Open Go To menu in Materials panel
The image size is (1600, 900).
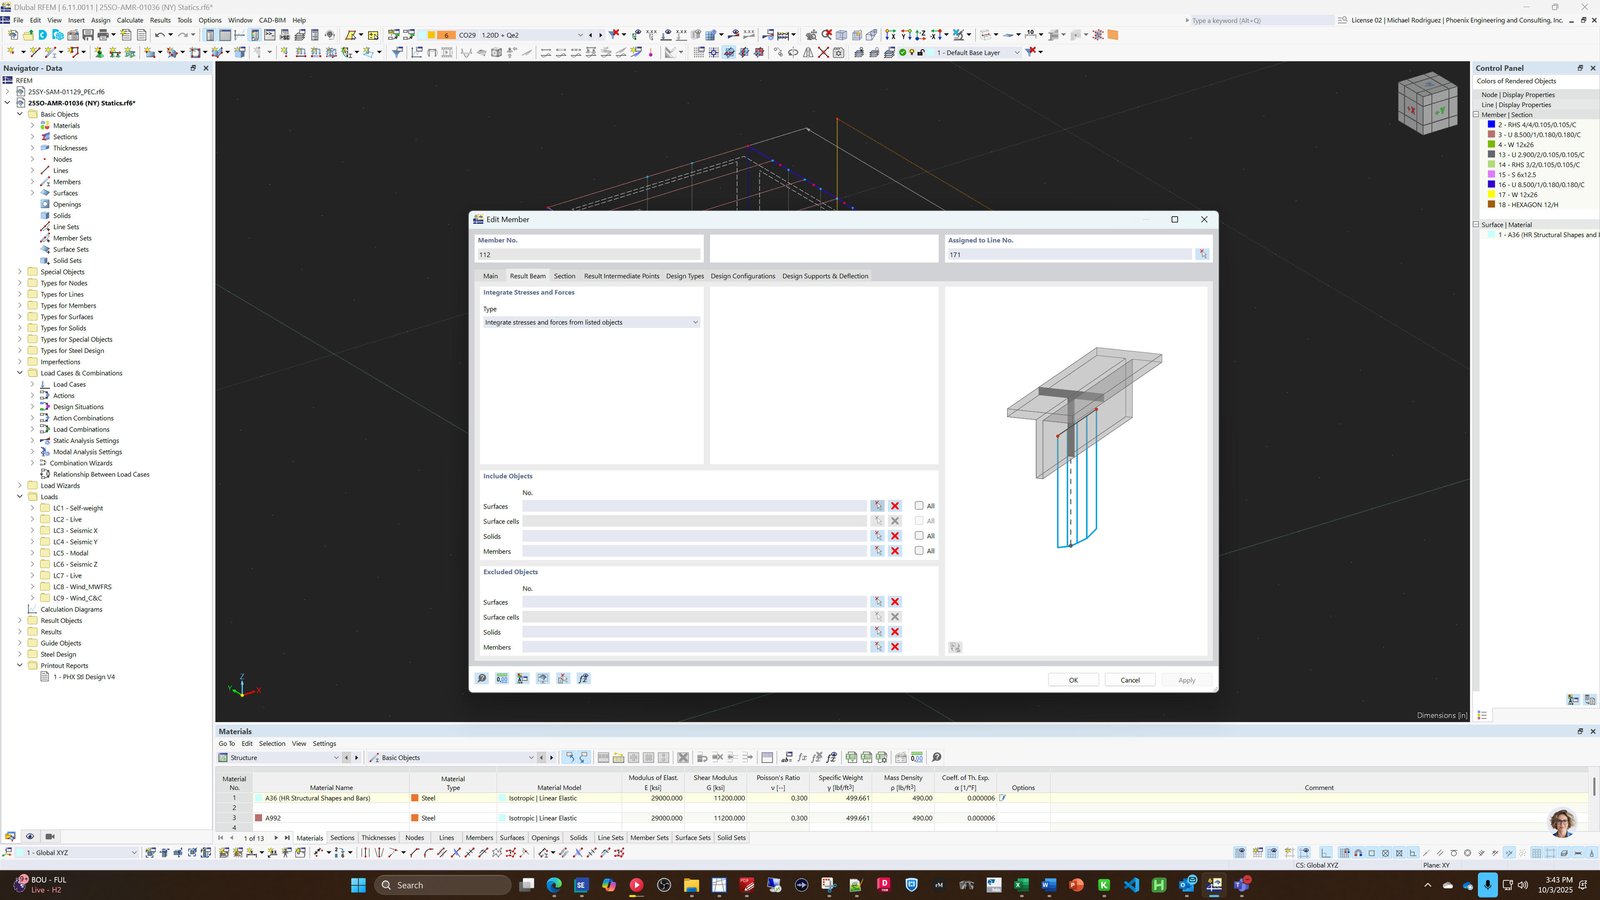point(227,744)
